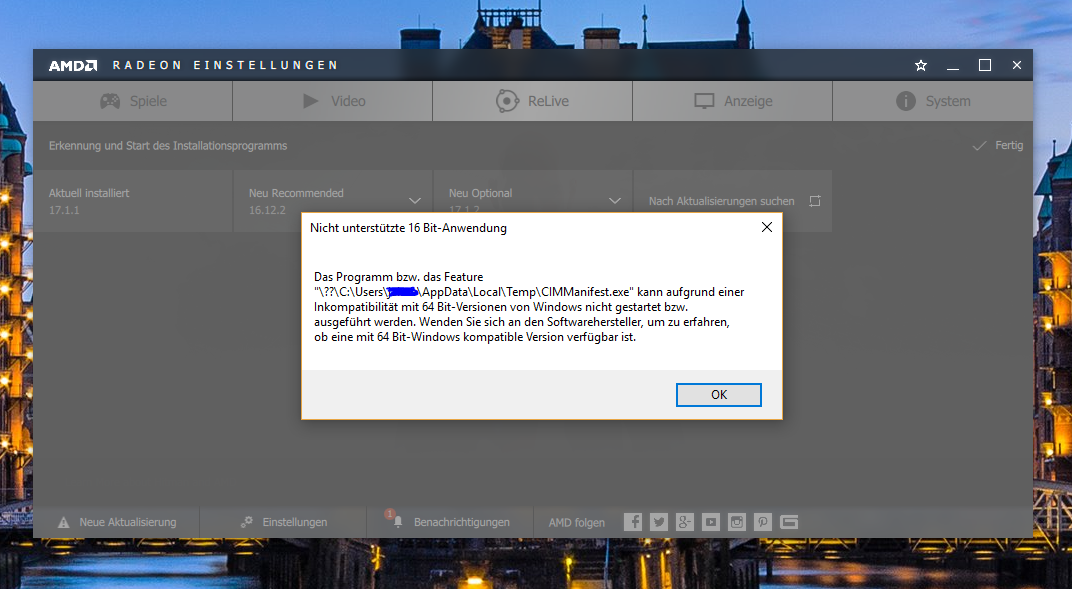Click the AMD logo in the title bar
The width and height of the screenshot is (1072, 589).
click(73, 66)
